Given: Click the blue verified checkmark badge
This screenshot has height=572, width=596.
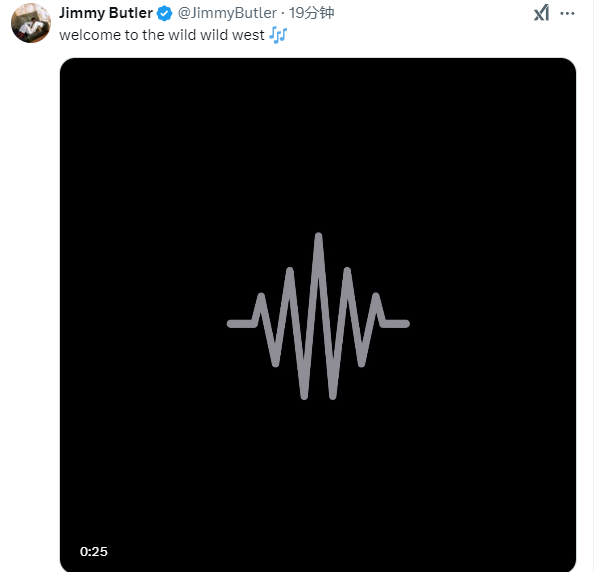Looking at the screenshot, I should pos(164,13).
